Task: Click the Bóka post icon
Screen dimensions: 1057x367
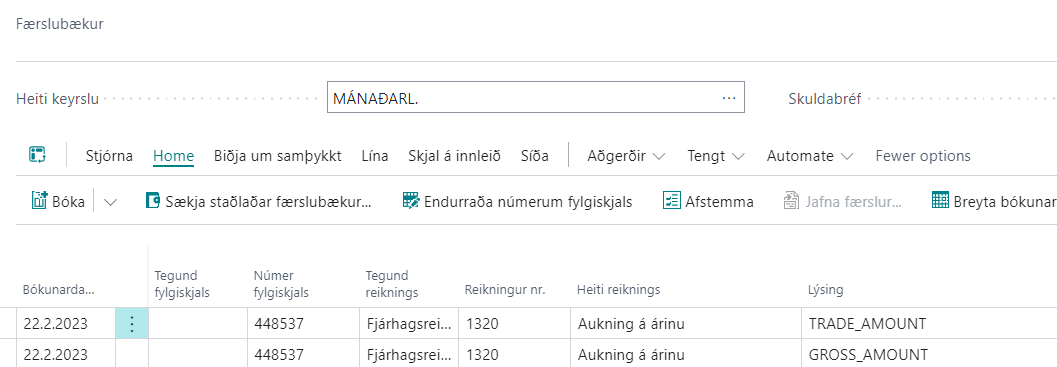Action: [39, 201]
